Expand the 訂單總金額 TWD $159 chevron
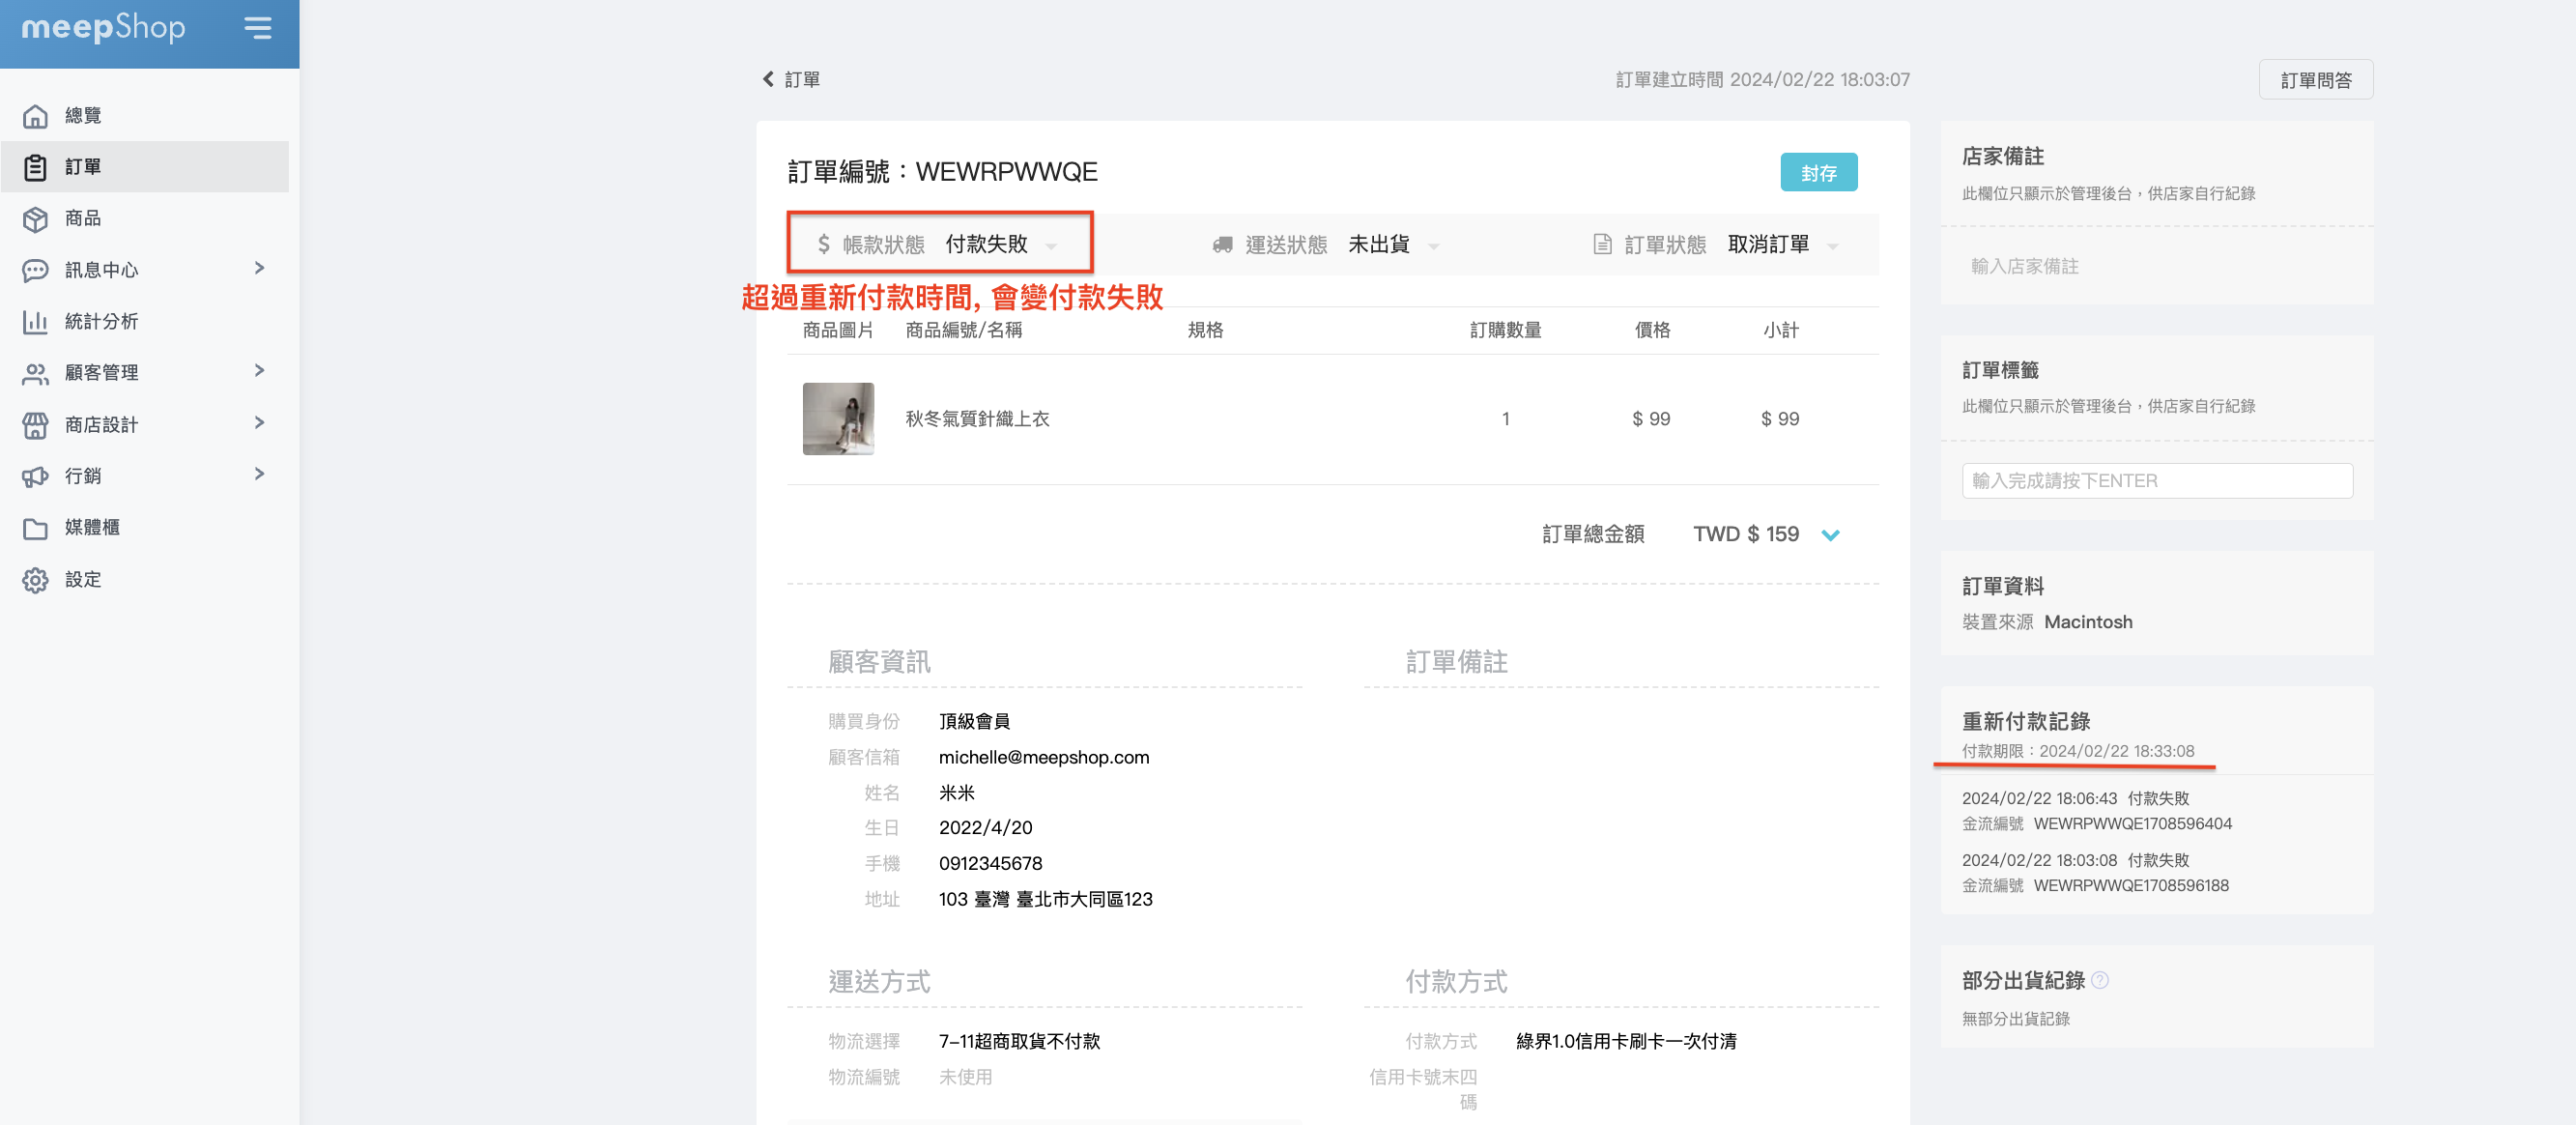Viewport: 2576px width, 1125px height. coord(1830,536)
